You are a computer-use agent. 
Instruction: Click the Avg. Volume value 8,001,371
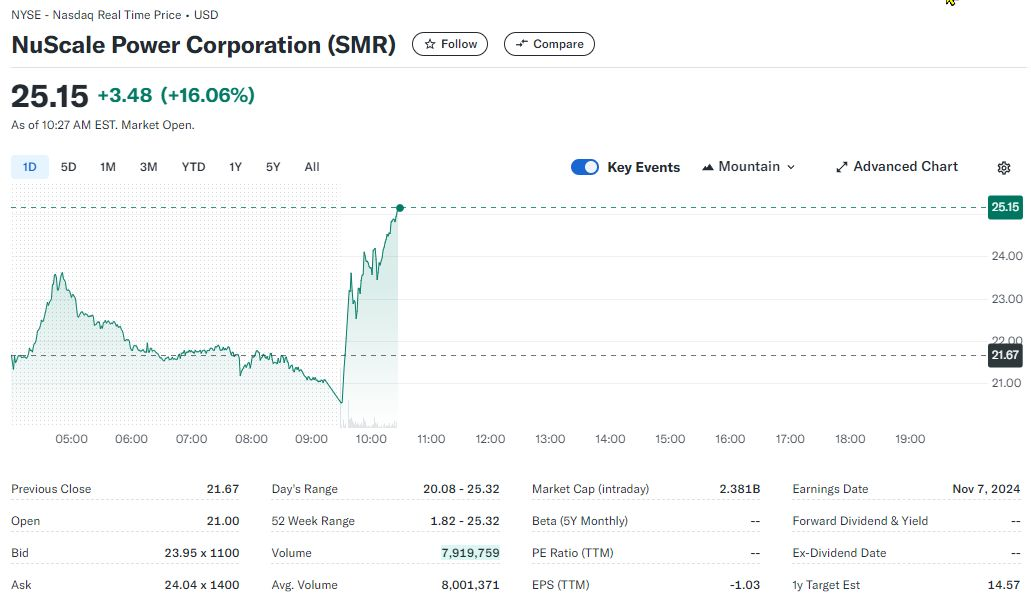click(470, 585)
